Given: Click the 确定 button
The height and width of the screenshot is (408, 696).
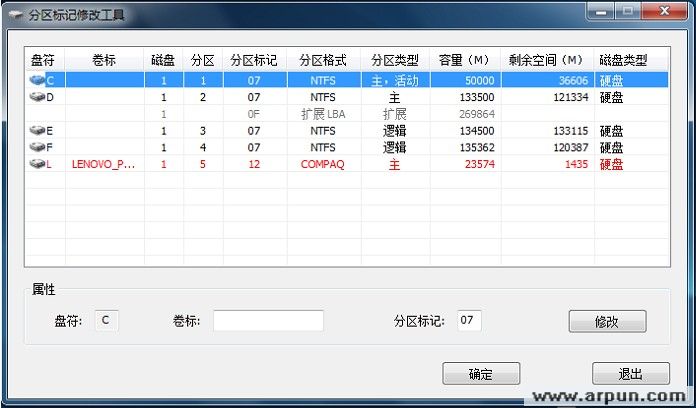Looking at the screenshot, I should 481,374.
